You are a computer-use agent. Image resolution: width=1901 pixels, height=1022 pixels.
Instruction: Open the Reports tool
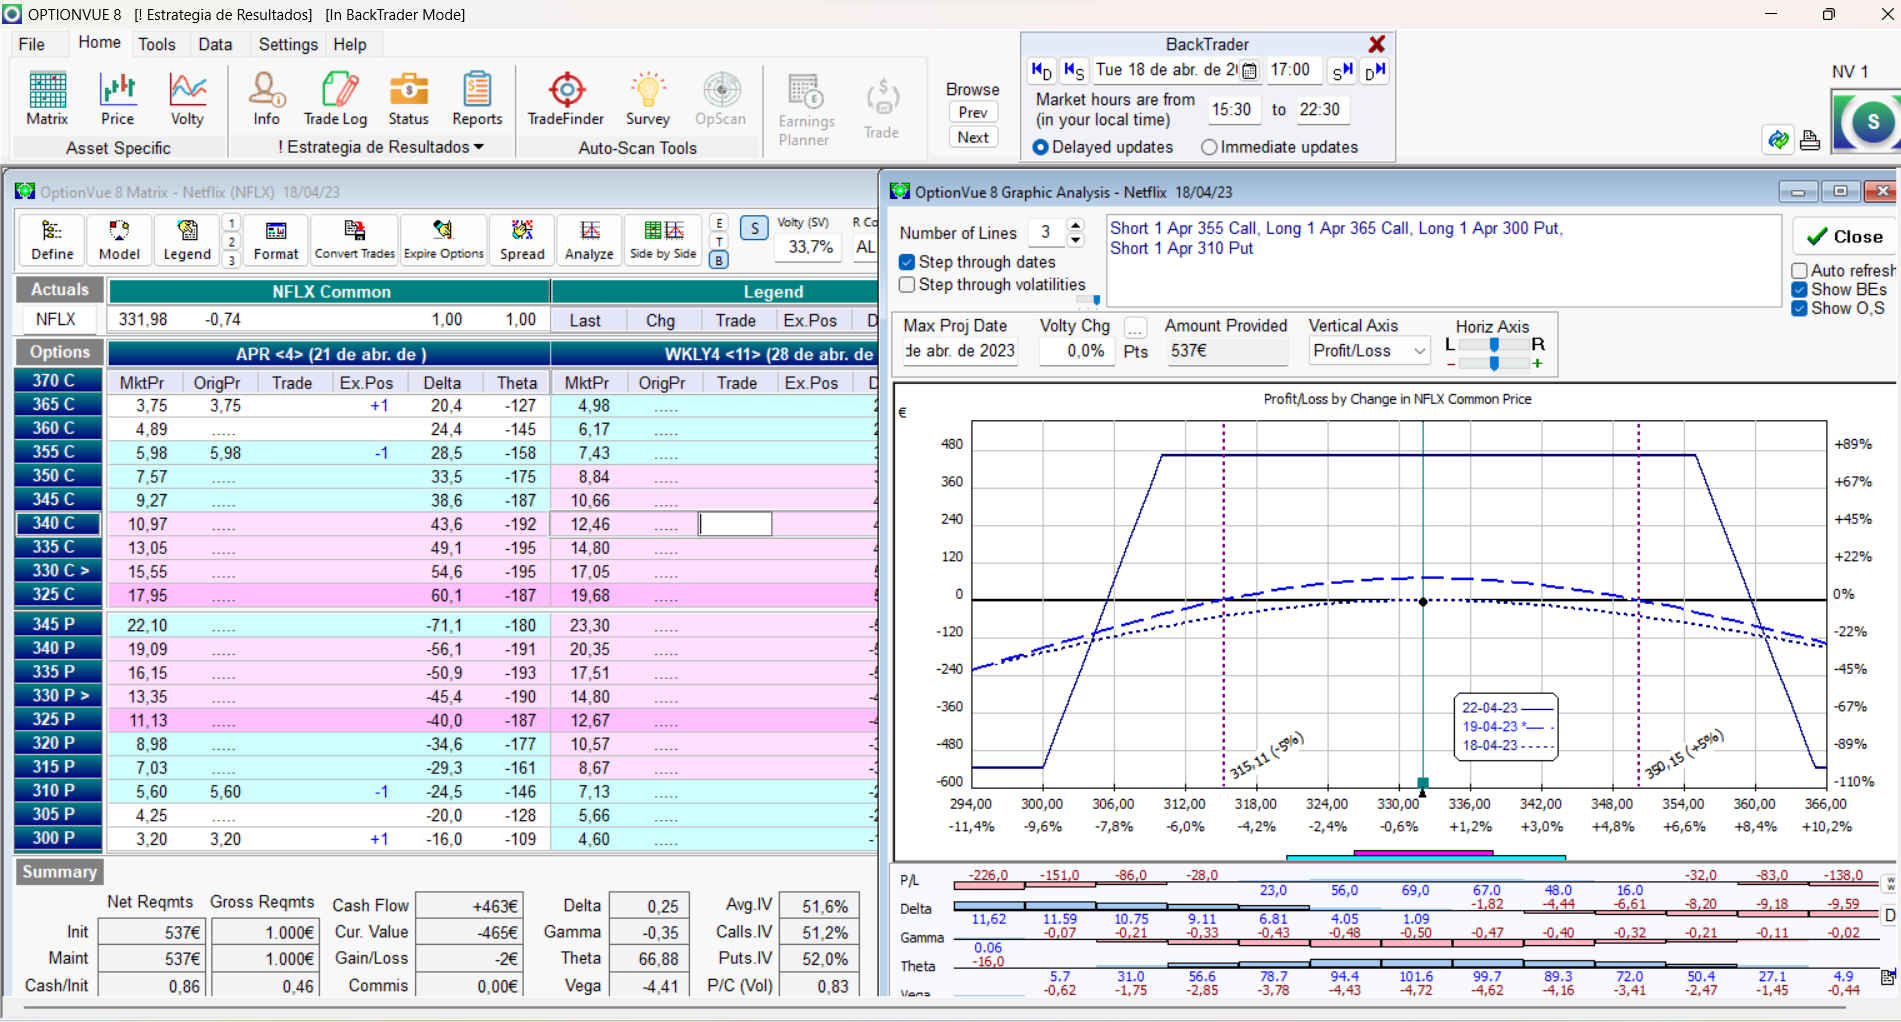point(477,99)
